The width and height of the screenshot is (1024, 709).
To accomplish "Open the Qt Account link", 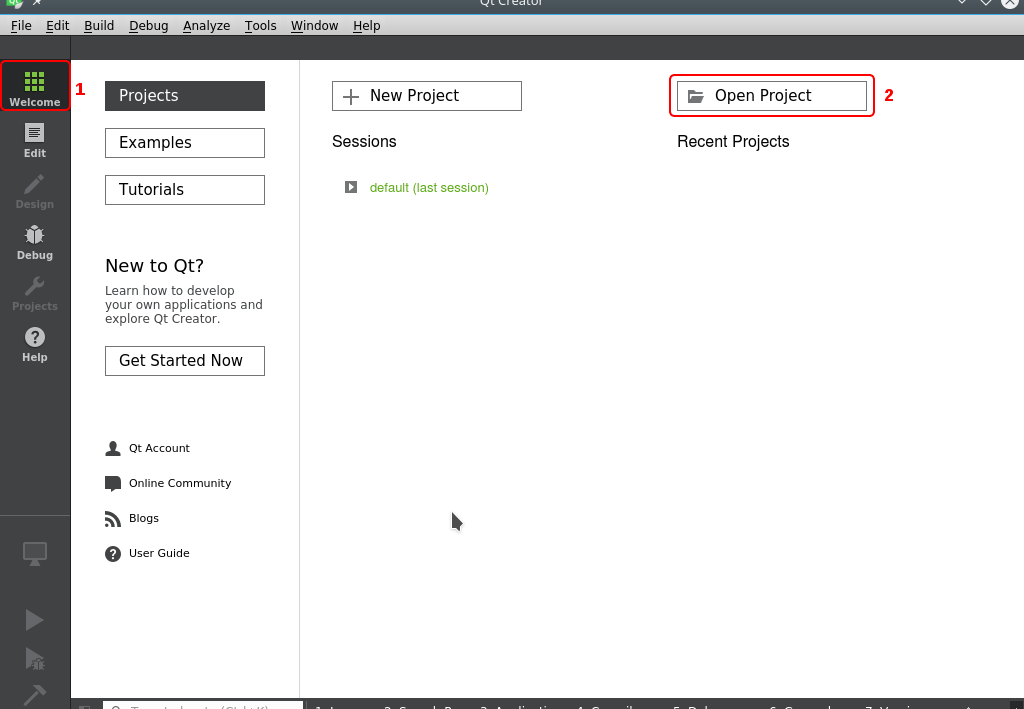I will pos(159,448).
